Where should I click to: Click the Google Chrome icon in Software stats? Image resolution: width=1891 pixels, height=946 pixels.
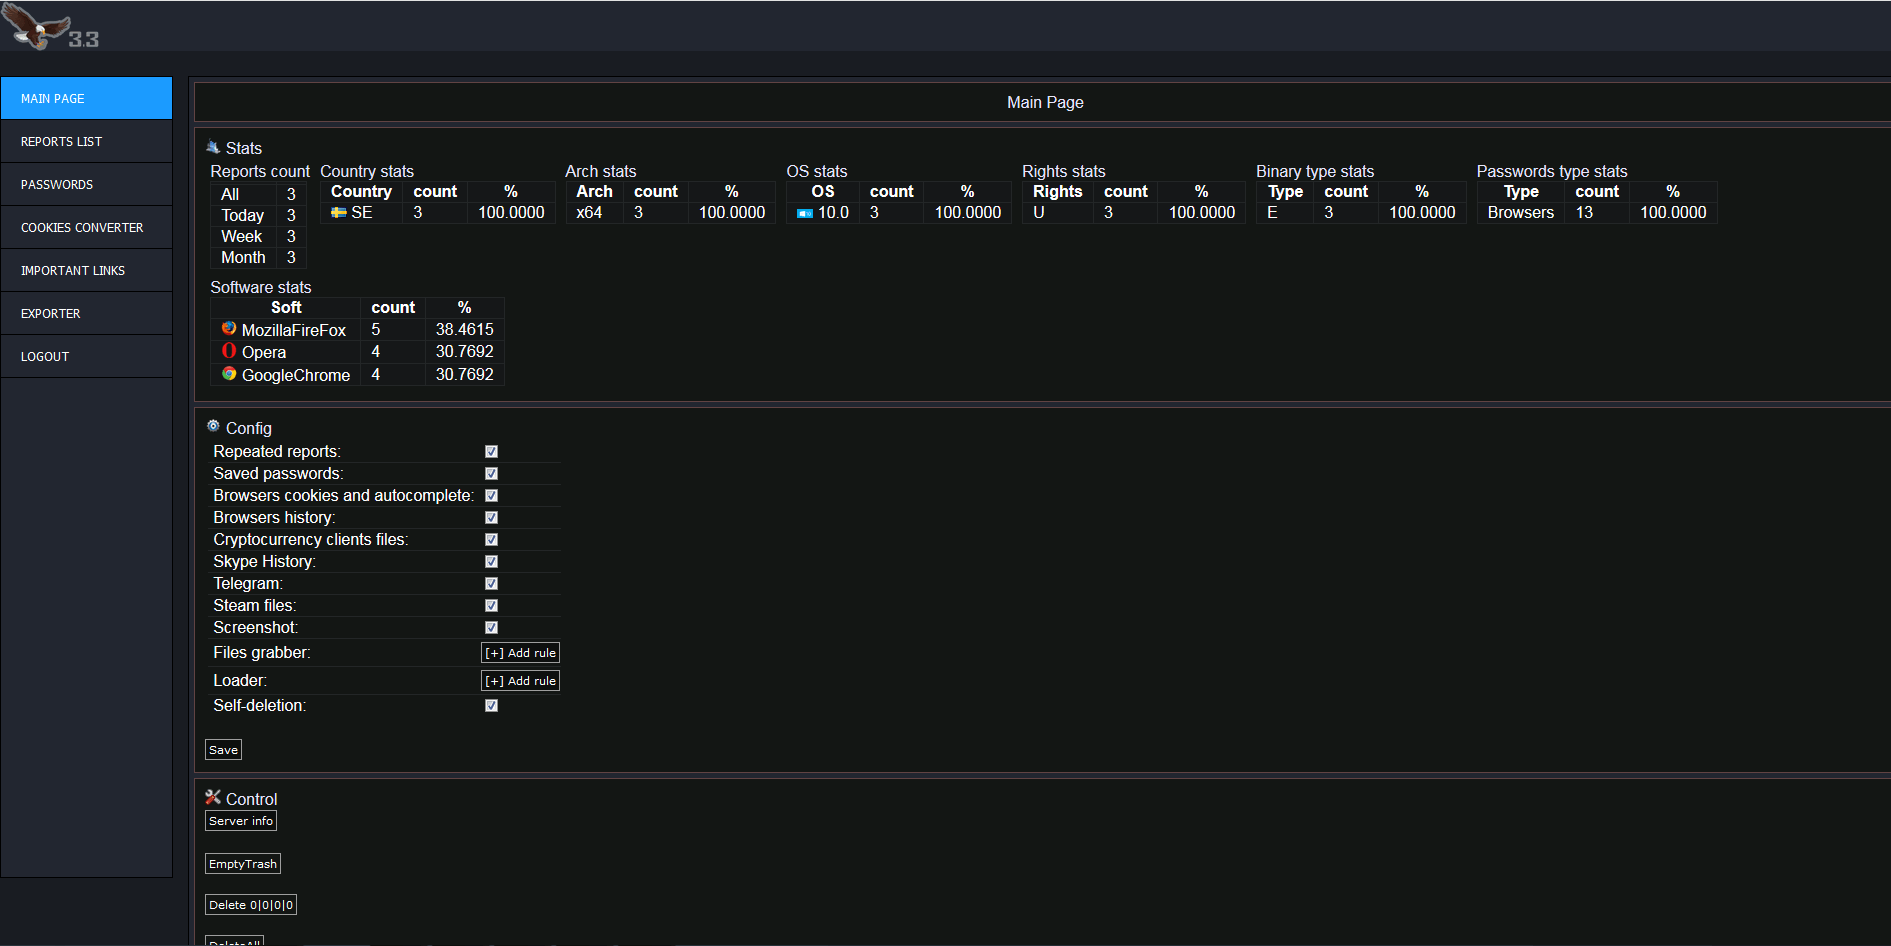(229, 374)
